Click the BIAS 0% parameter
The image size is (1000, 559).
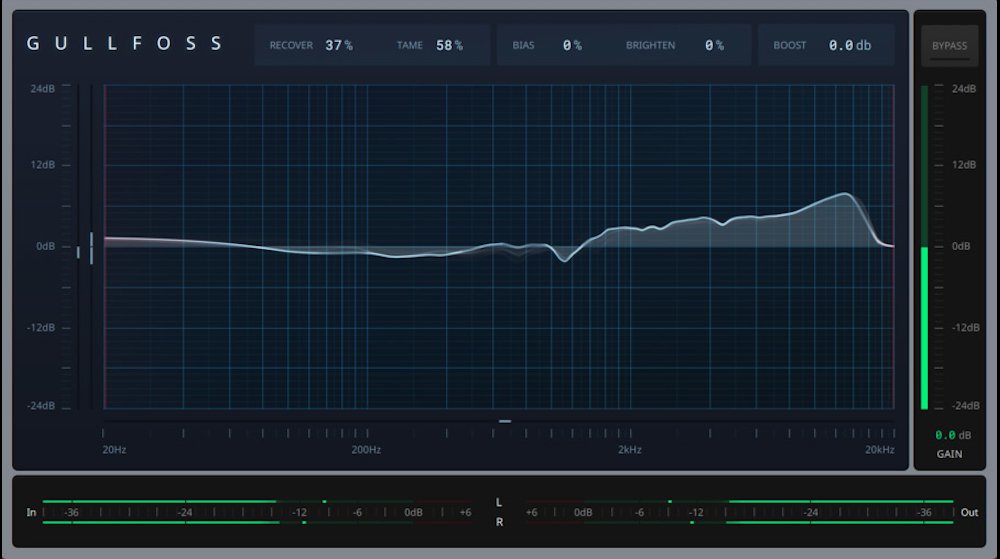pyautogui.click(x=547, y=46)
